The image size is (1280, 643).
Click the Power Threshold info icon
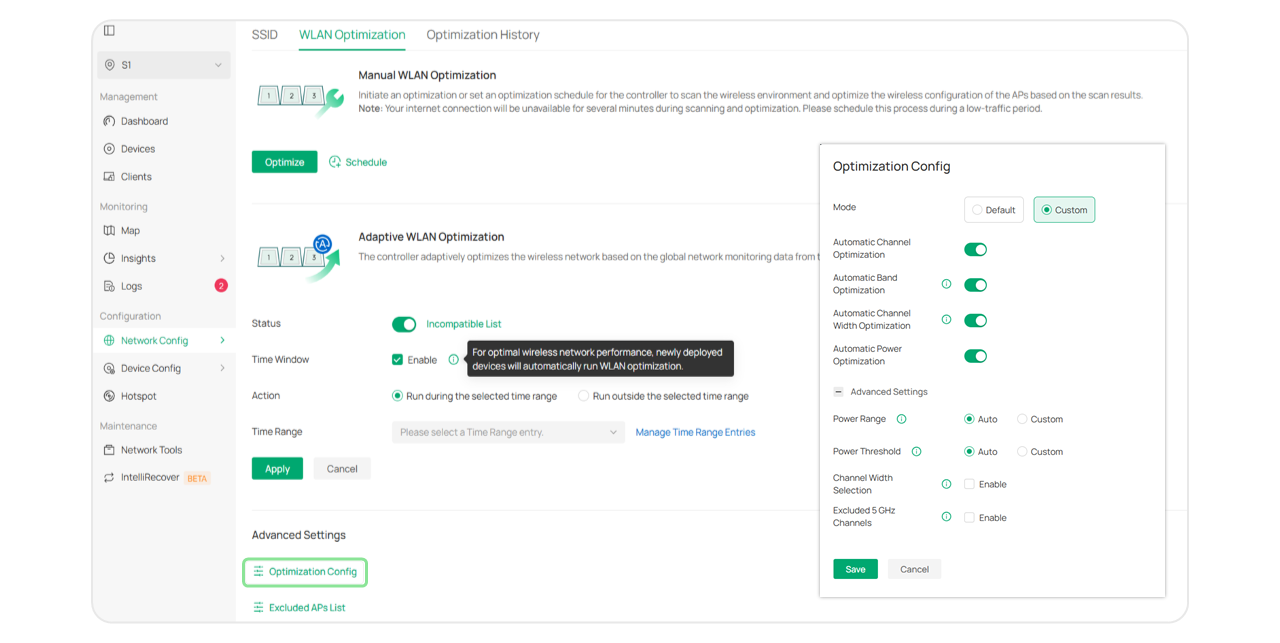[x=916, y=452]
